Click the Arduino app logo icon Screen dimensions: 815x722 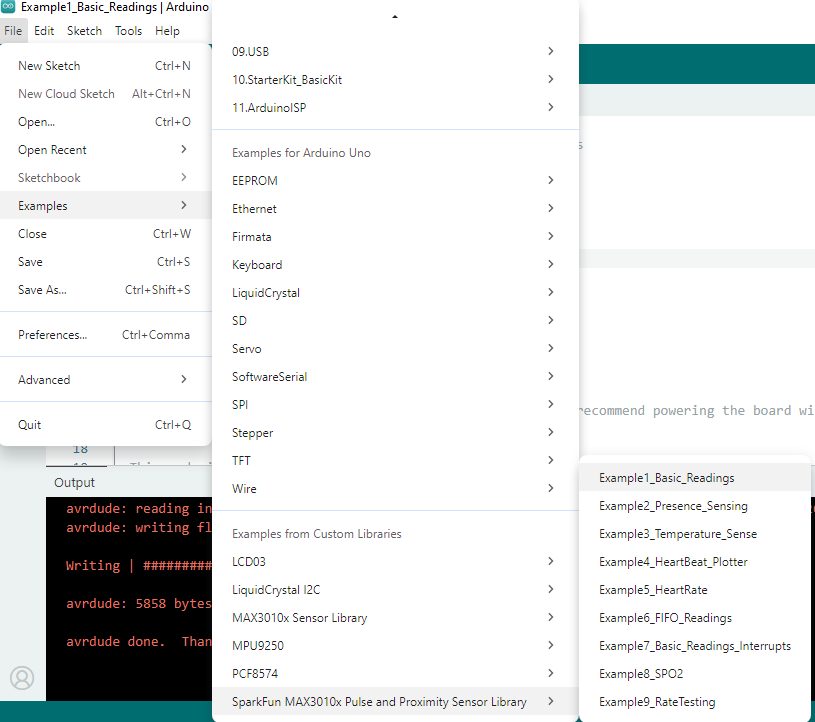pos(9,7)
